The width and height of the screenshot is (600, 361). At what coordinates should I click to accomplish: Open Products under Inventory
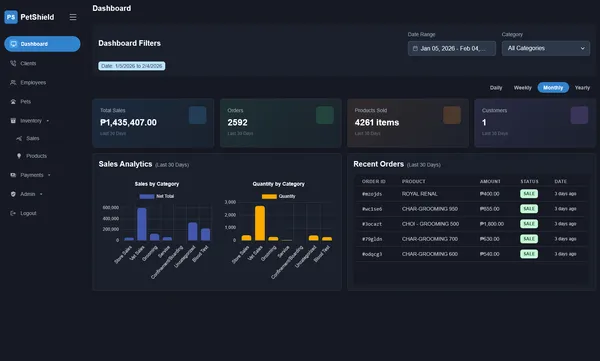(x=36, y=156)
